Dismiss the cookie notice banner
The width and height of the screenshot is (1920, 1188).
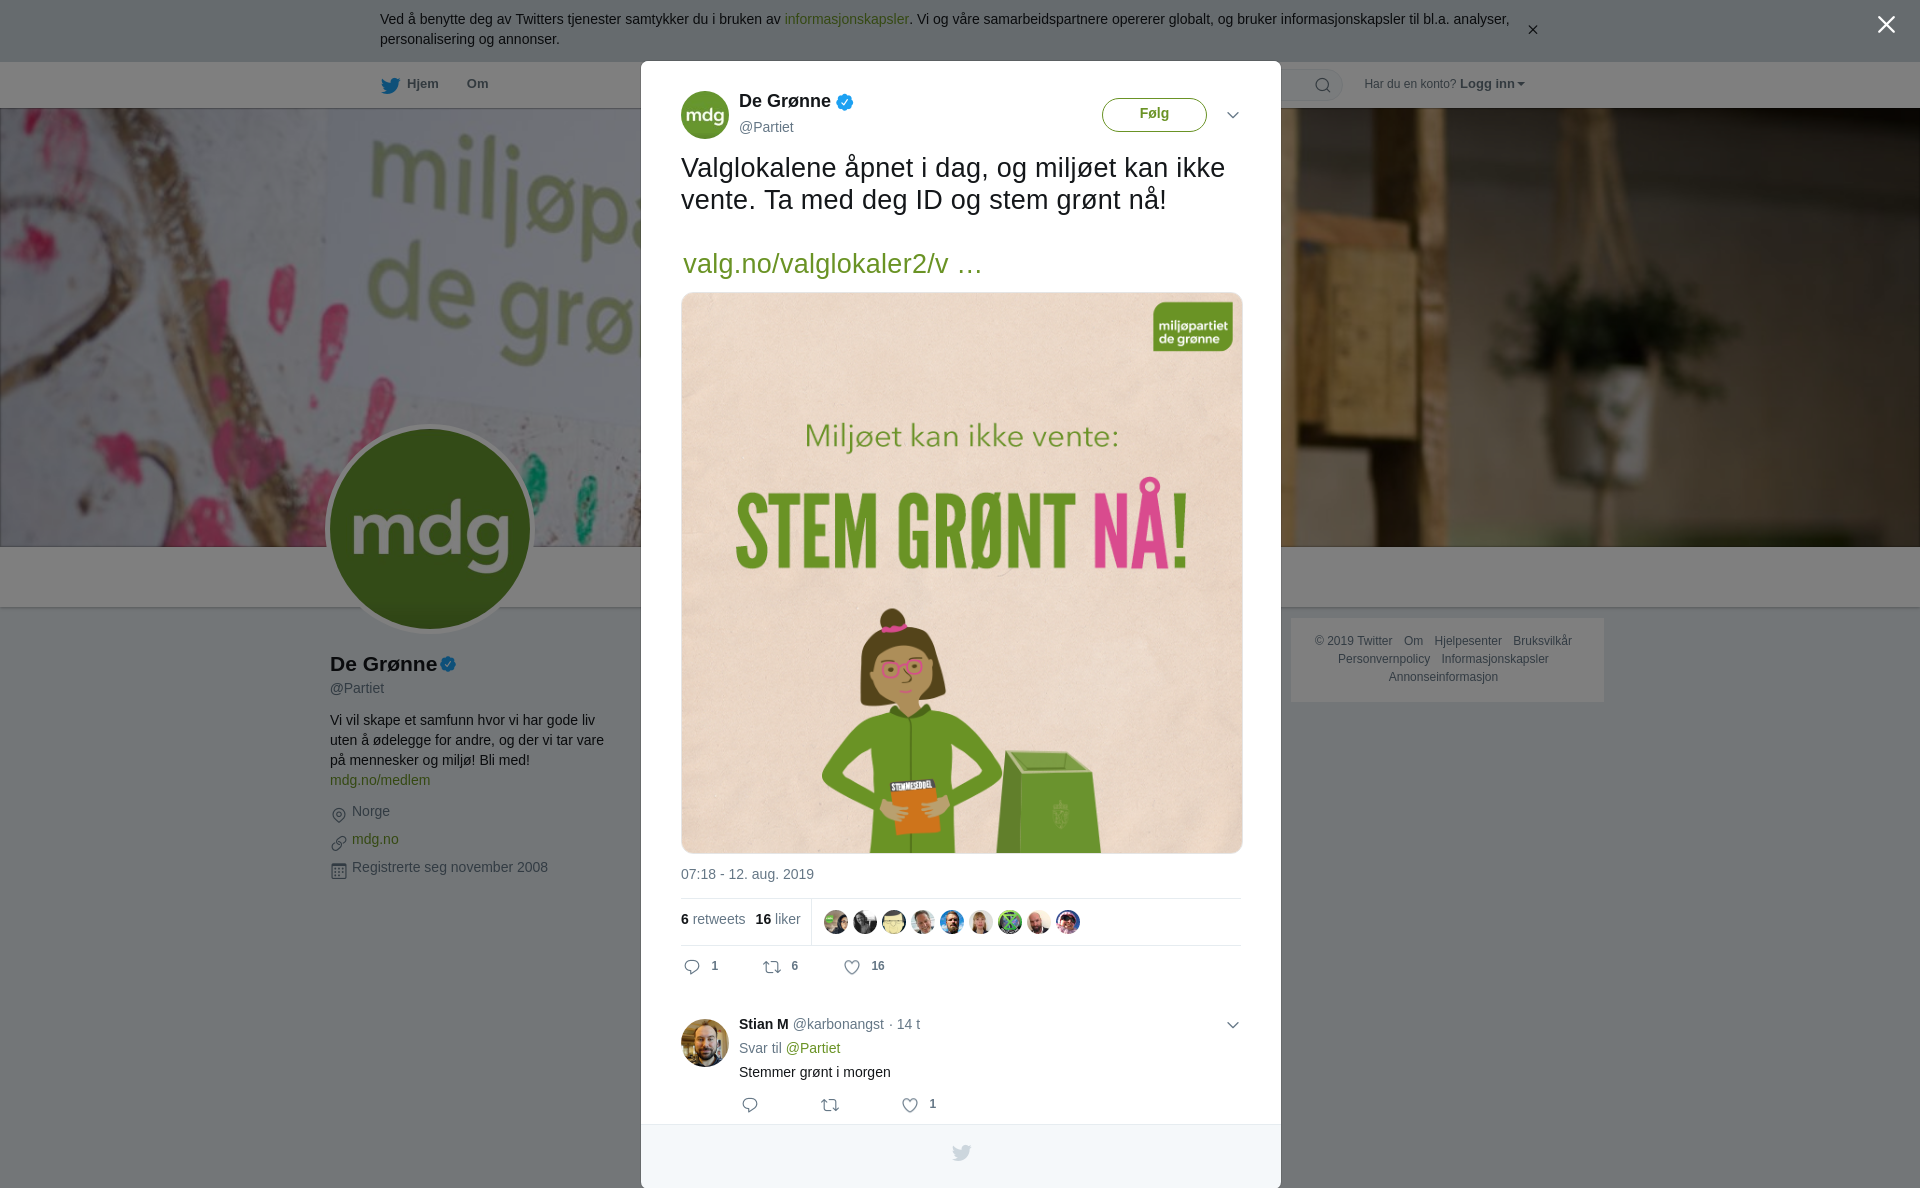(1532, 30)
